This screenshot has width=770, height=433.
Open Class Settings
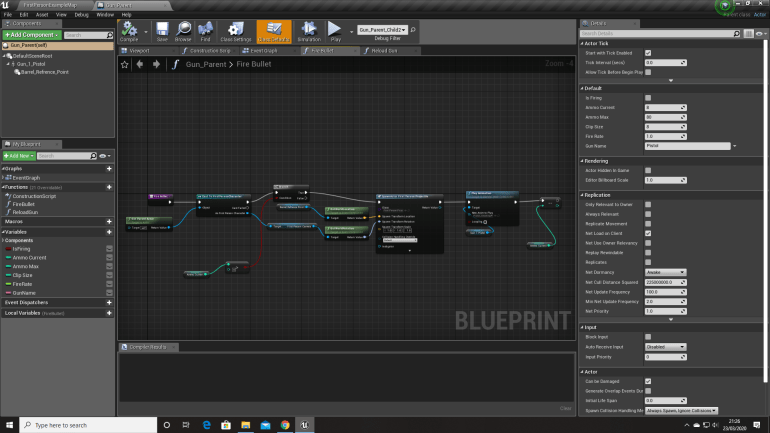click(x=236, y=32)
